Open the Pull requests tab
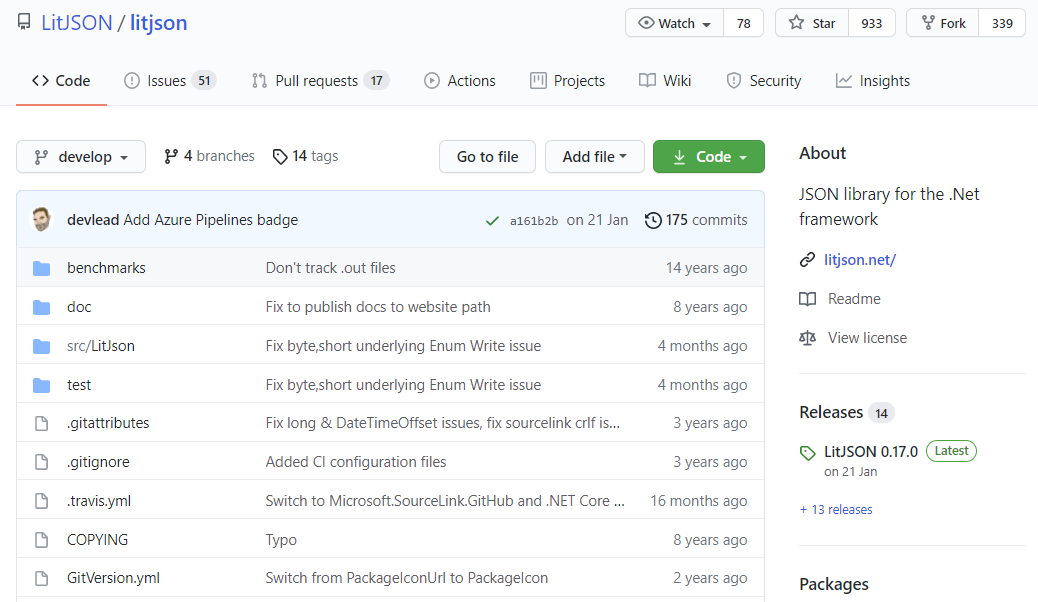 pyautogui.click(x=316, y=81)
